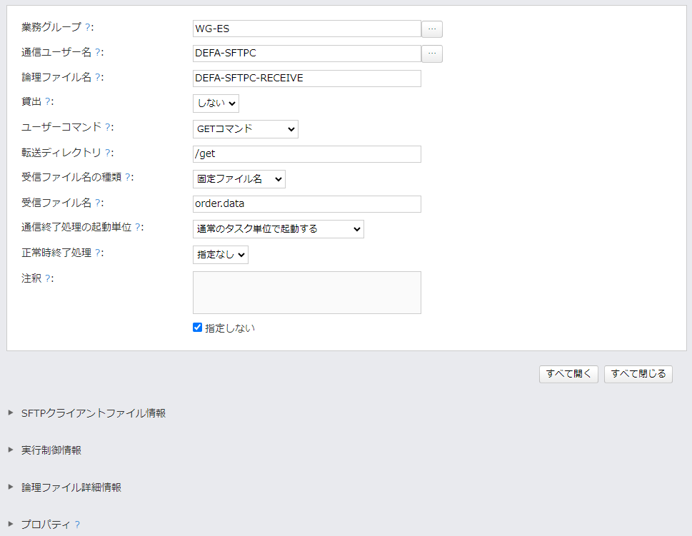The image size is (692, 536).
Task: Click help icon next to ユーザーコマンド
Action: coord(108,127)
